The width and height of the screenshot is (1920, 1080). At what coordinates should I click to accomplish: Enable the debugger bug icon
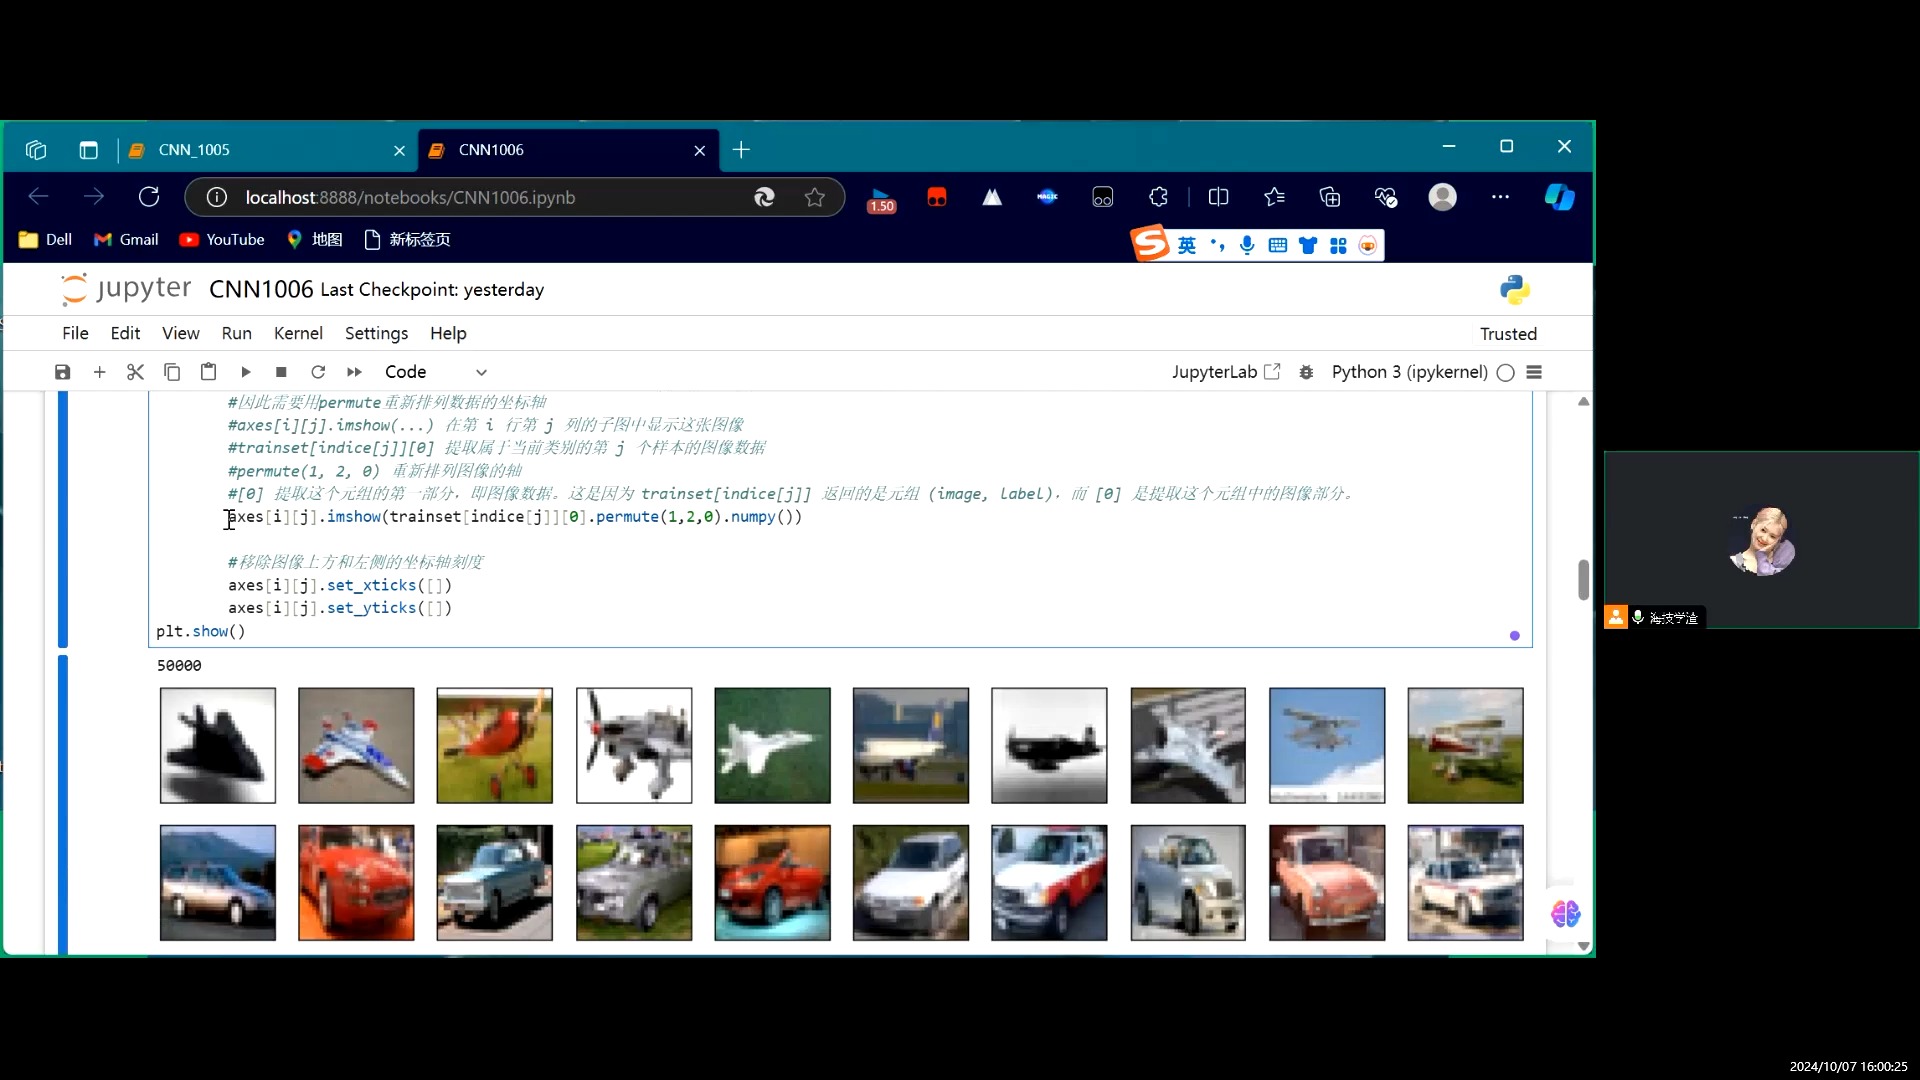pyautogui.click(x=1306, y=372)
